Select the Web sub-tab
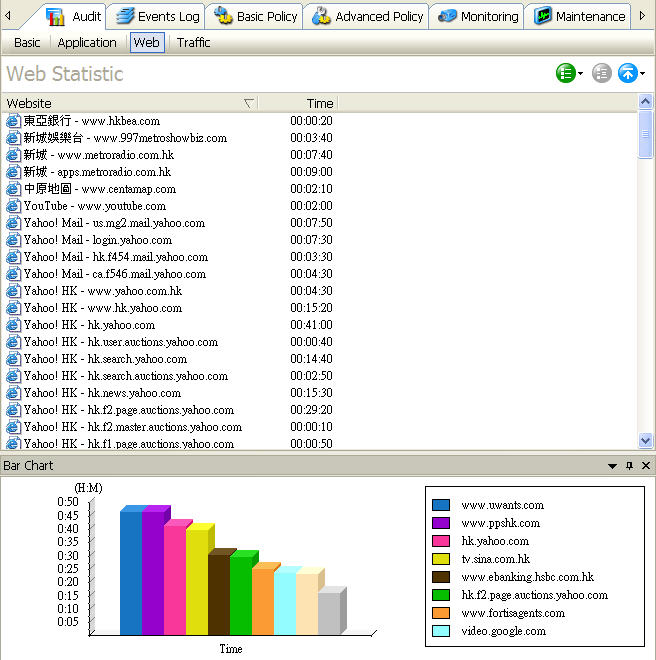This screenshot has height=660, width=656. [147, 43]
